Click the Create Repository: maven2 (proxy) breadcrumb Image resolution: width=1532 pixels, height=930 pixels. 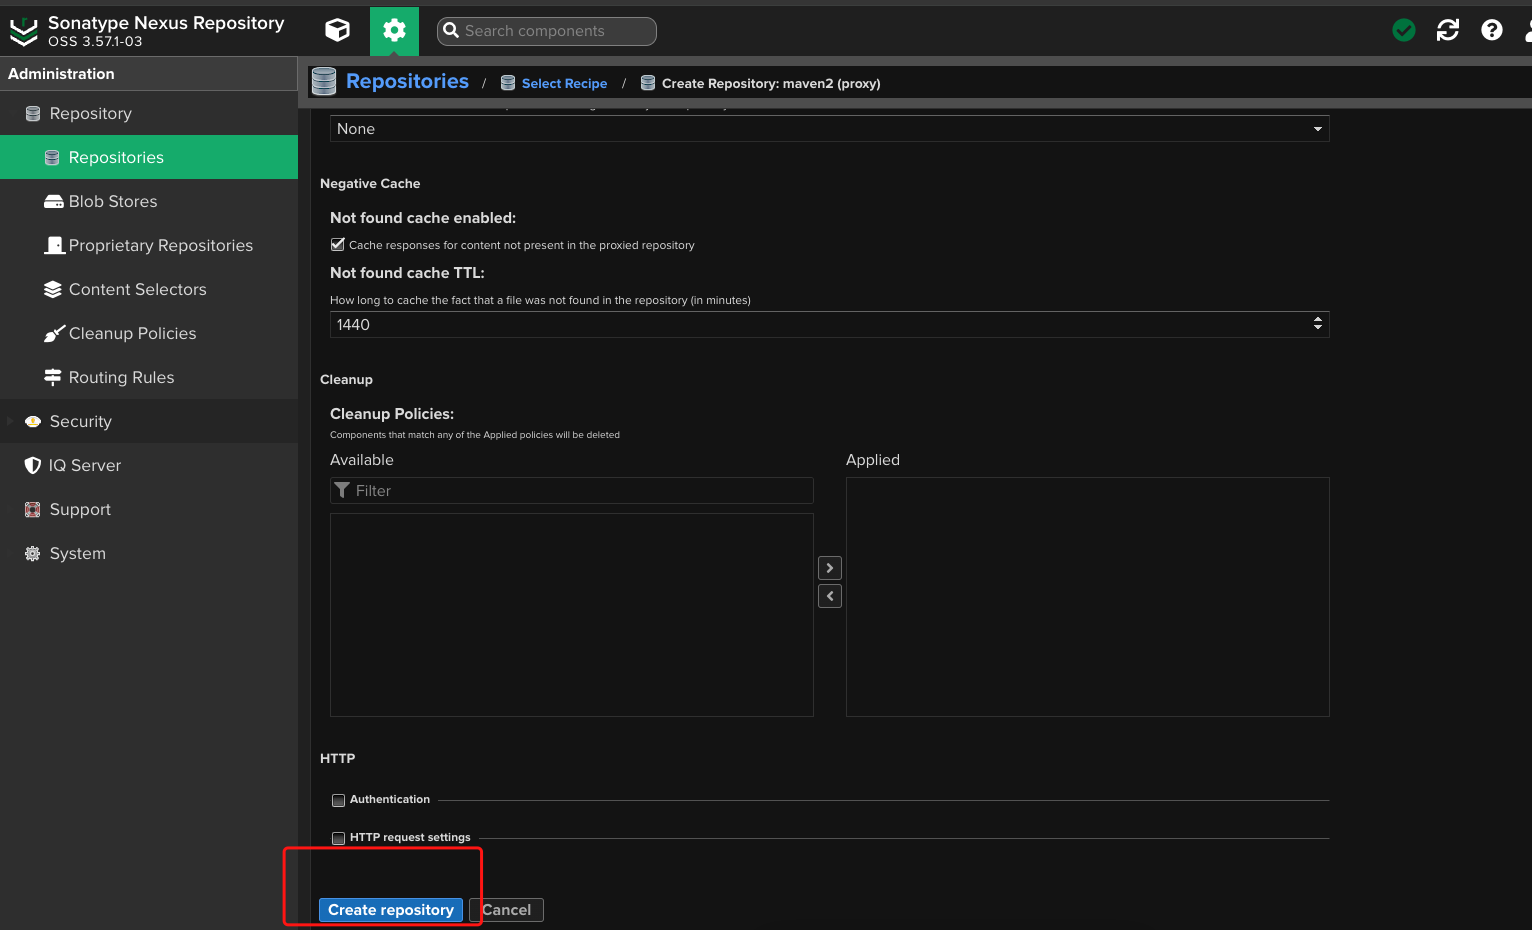771,83
